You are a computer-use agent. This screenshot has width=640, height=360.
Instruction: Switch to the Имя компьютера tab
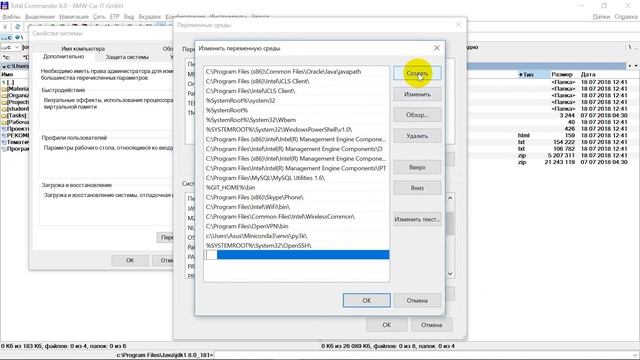tap(83, 49)
